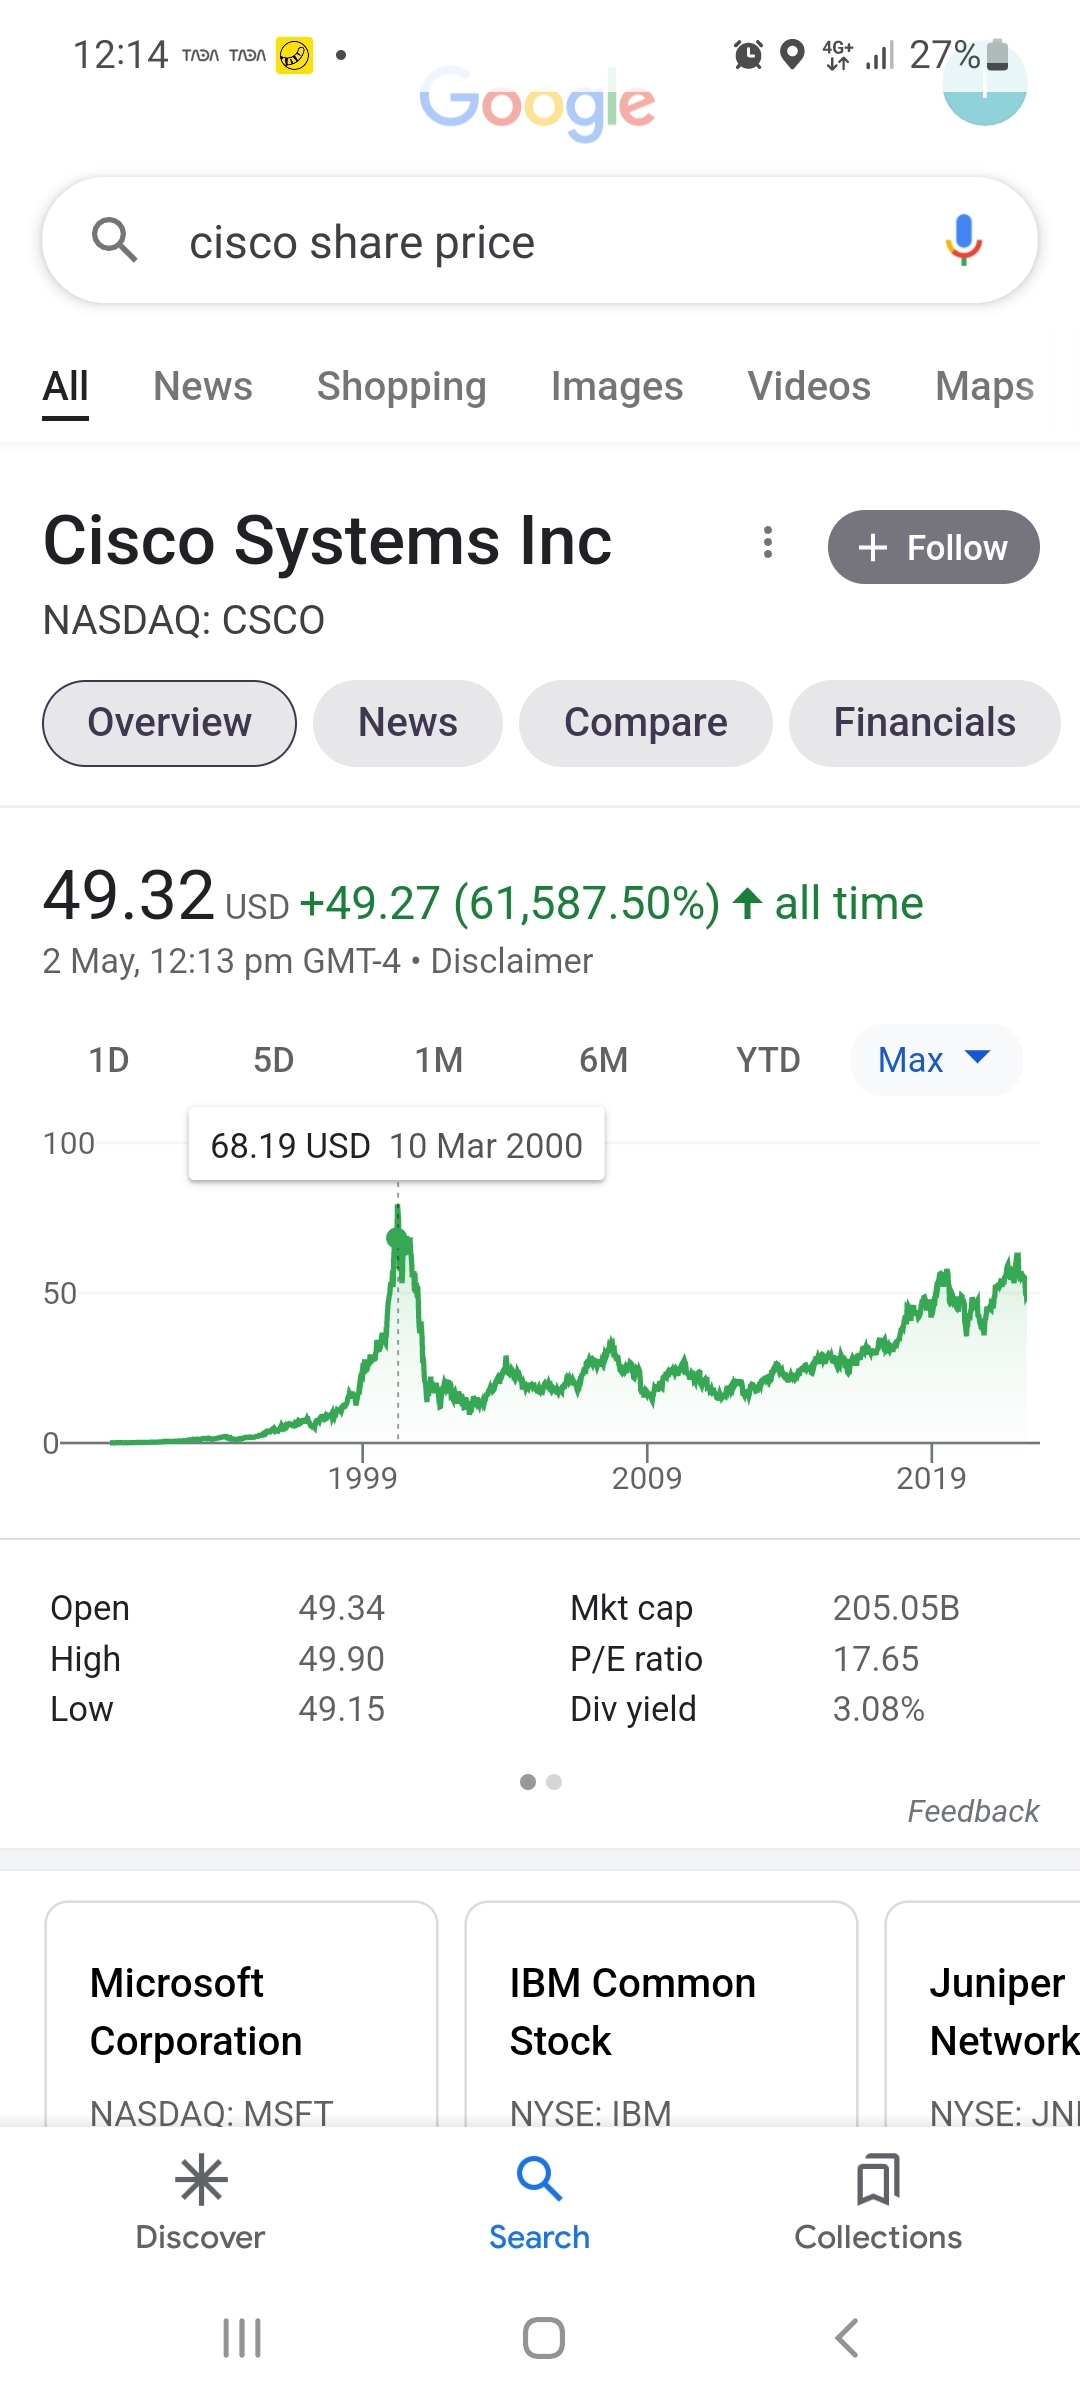The width and height of the screenshot is (1080, 2400).
Task: Open the Android recent apps button
Action: (241, 2338)
